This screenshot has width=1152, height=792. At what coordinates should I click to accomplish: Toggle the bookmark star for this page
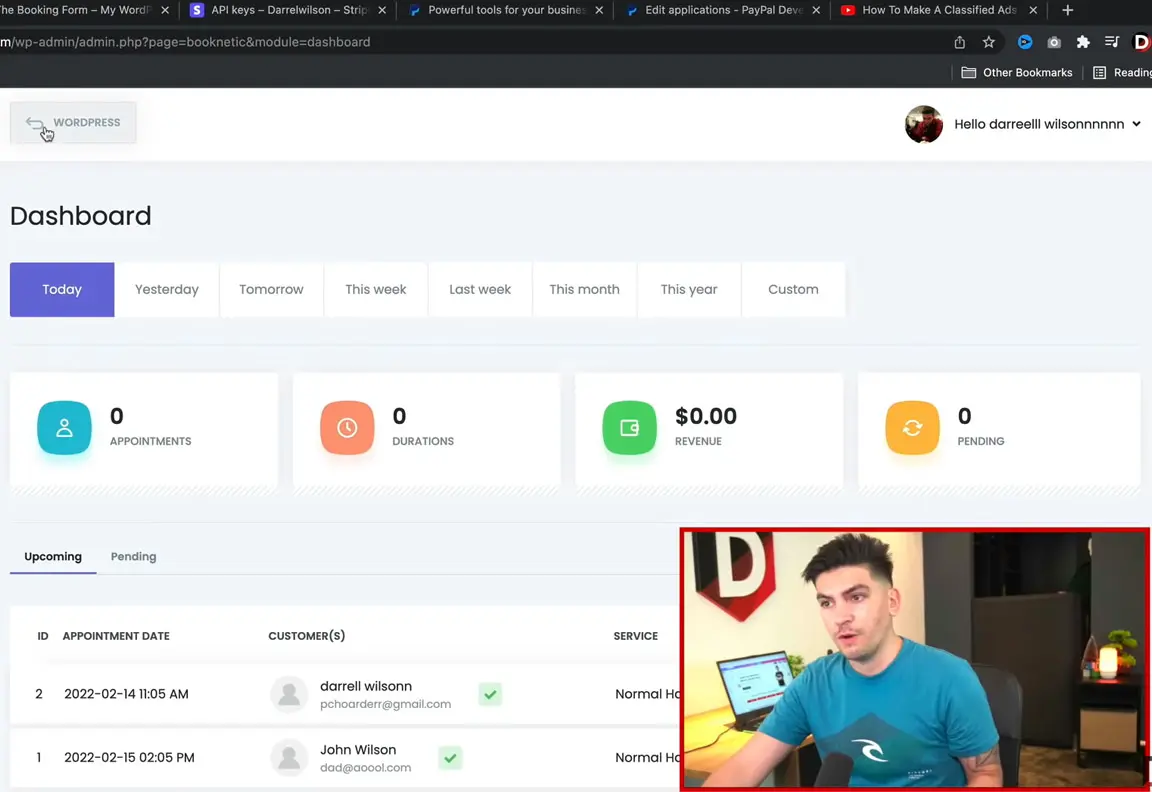[988, 42]
